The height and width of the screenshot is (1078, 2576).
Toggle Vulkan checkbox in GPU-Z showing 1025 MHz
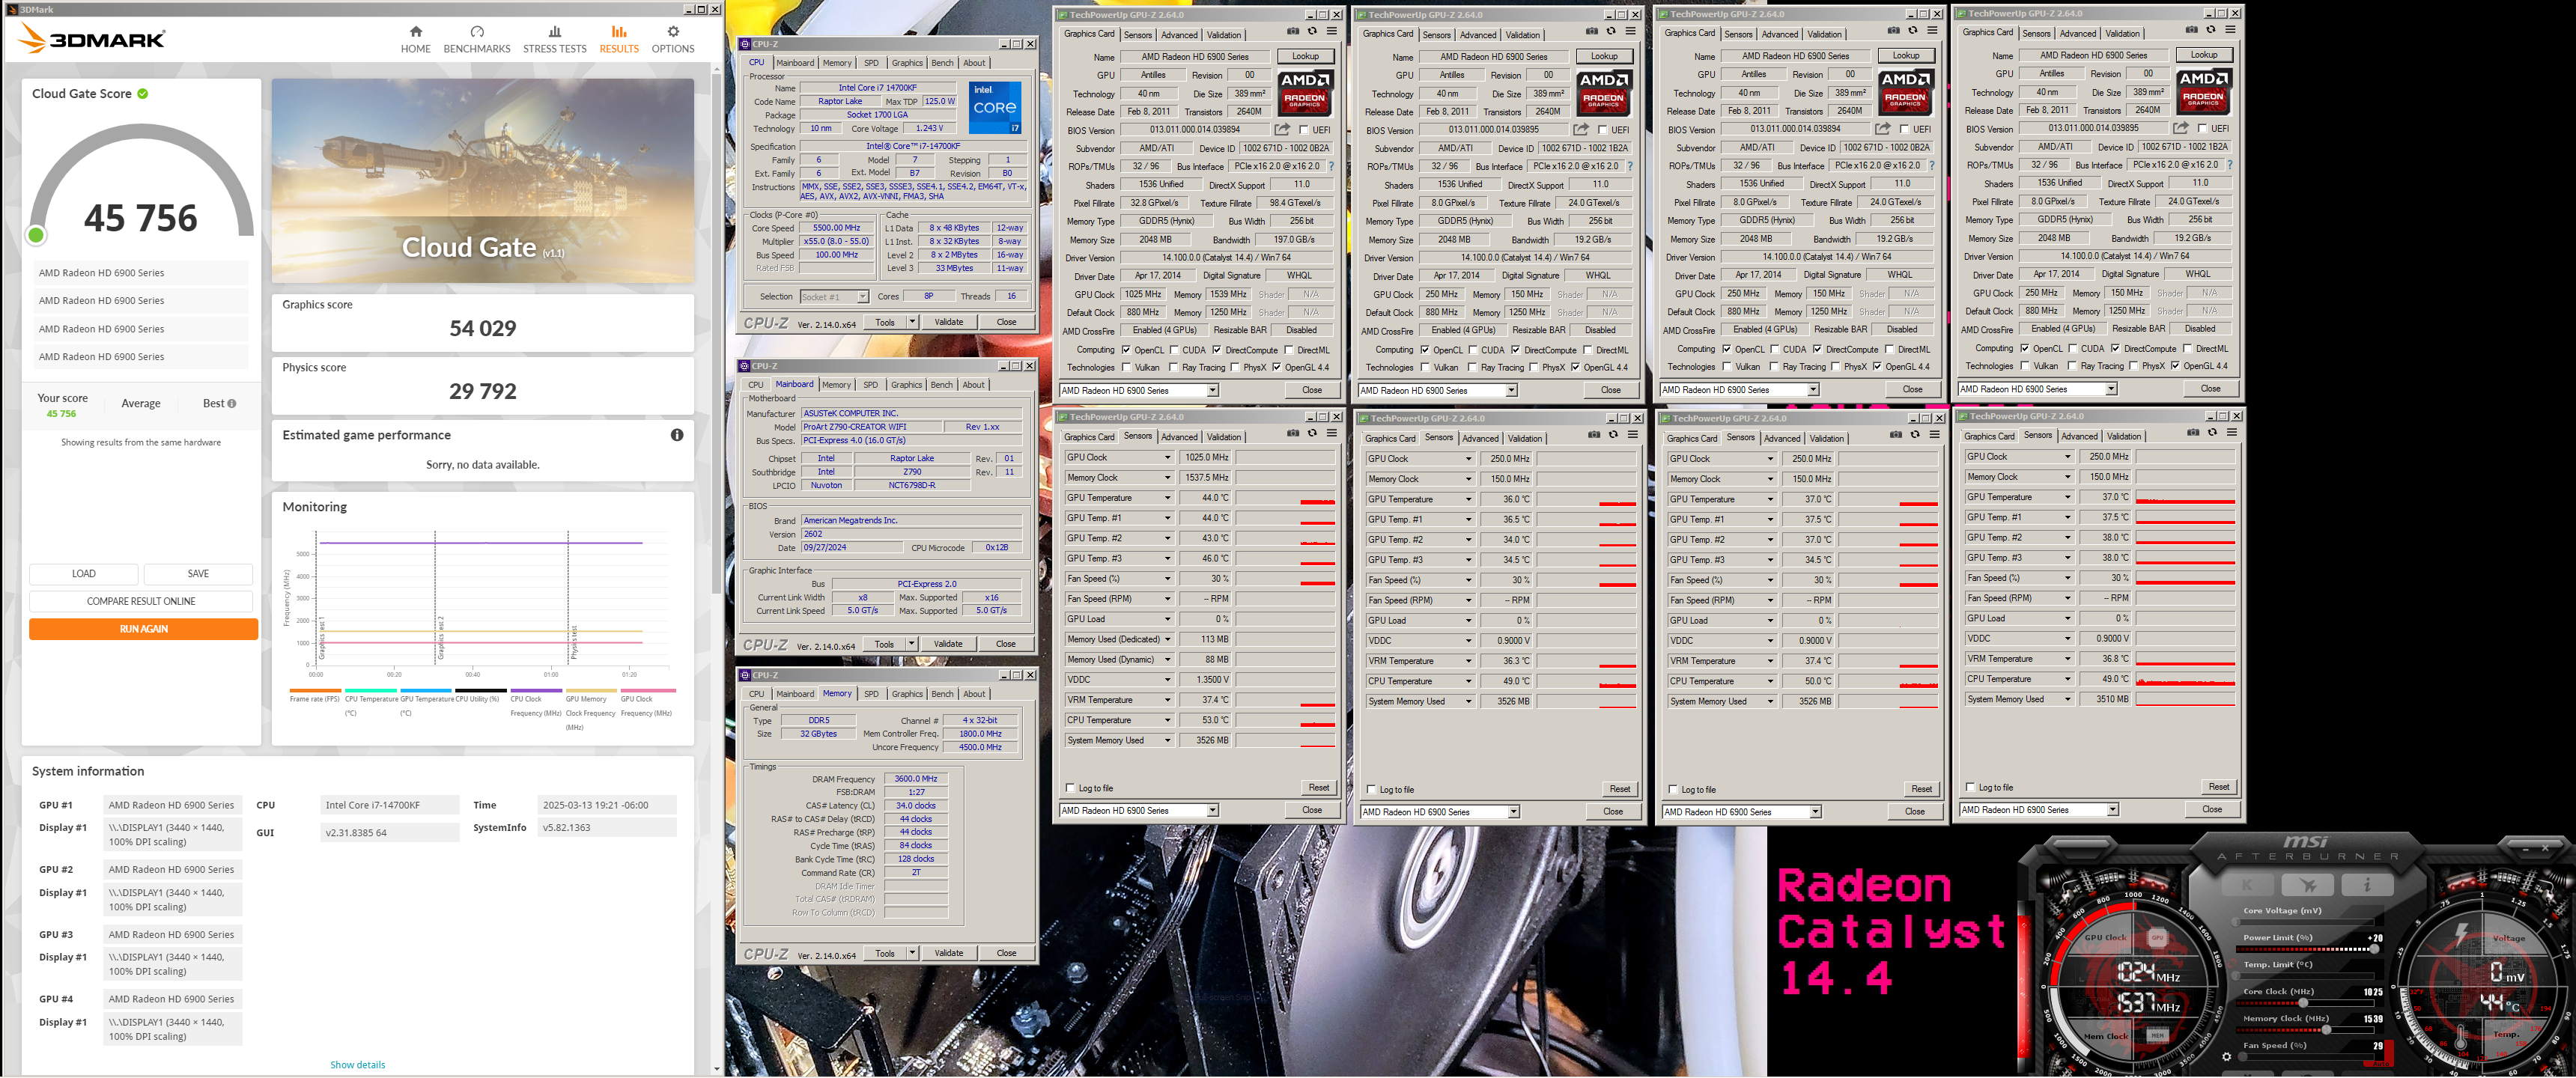click(1126, 367)
